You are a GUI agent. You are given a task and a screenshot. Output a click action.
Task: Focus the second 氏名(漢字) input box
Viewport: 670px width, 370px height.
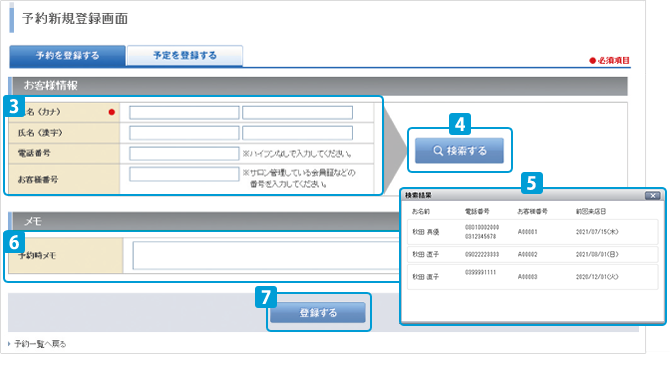pos(297,133)
